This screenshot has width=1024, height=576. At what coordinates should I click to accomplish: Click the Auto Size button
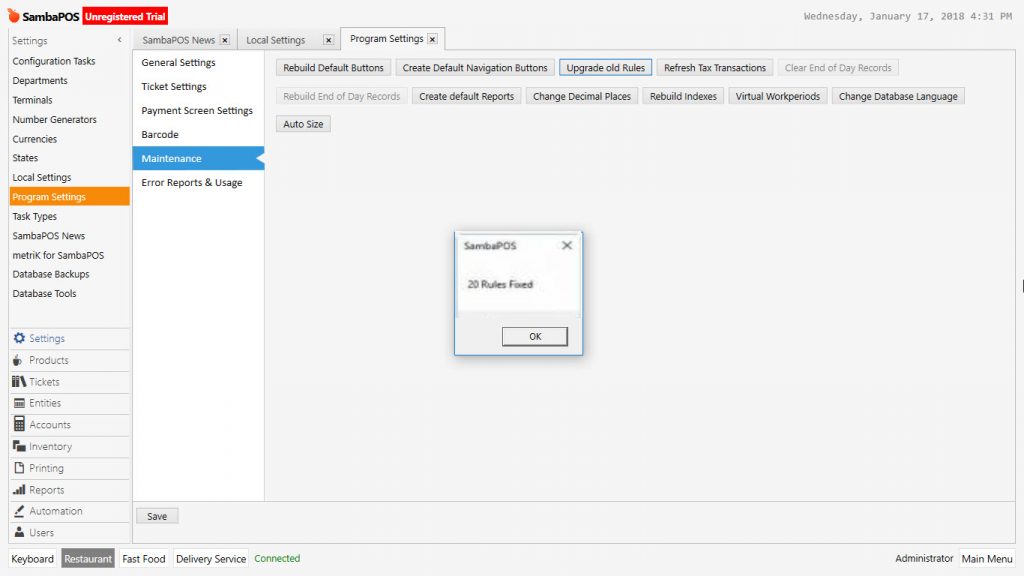(x=303, y=124)
